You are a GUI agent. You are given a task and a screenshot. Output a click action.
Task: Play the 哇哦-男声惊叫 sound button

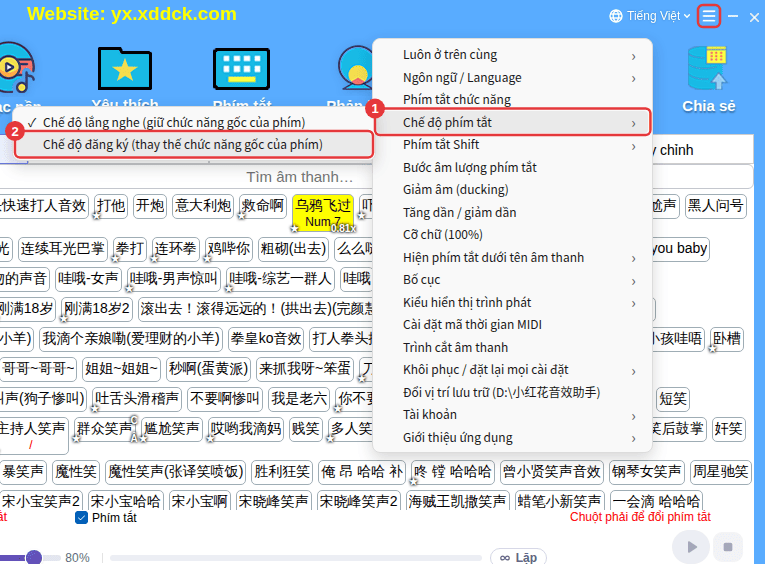[173, 279]
